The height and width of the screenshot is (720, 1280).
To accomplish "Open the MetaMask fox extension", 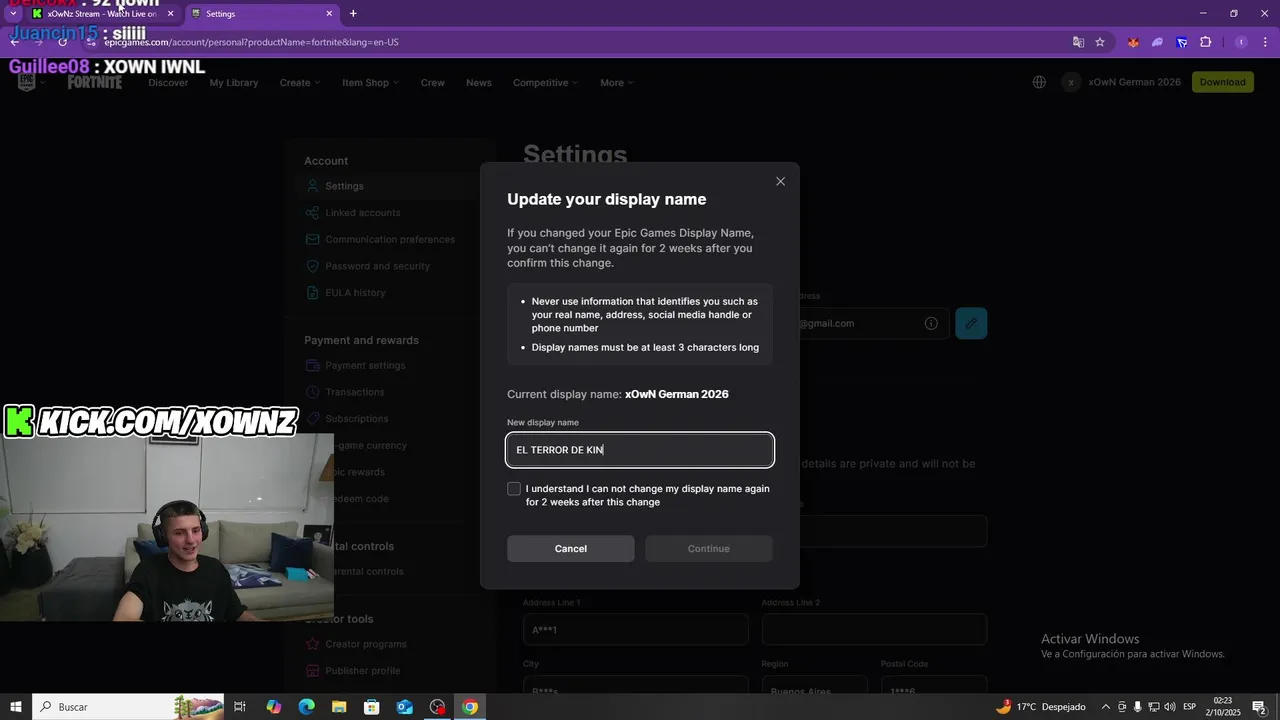I will (x=1133, y=42).
